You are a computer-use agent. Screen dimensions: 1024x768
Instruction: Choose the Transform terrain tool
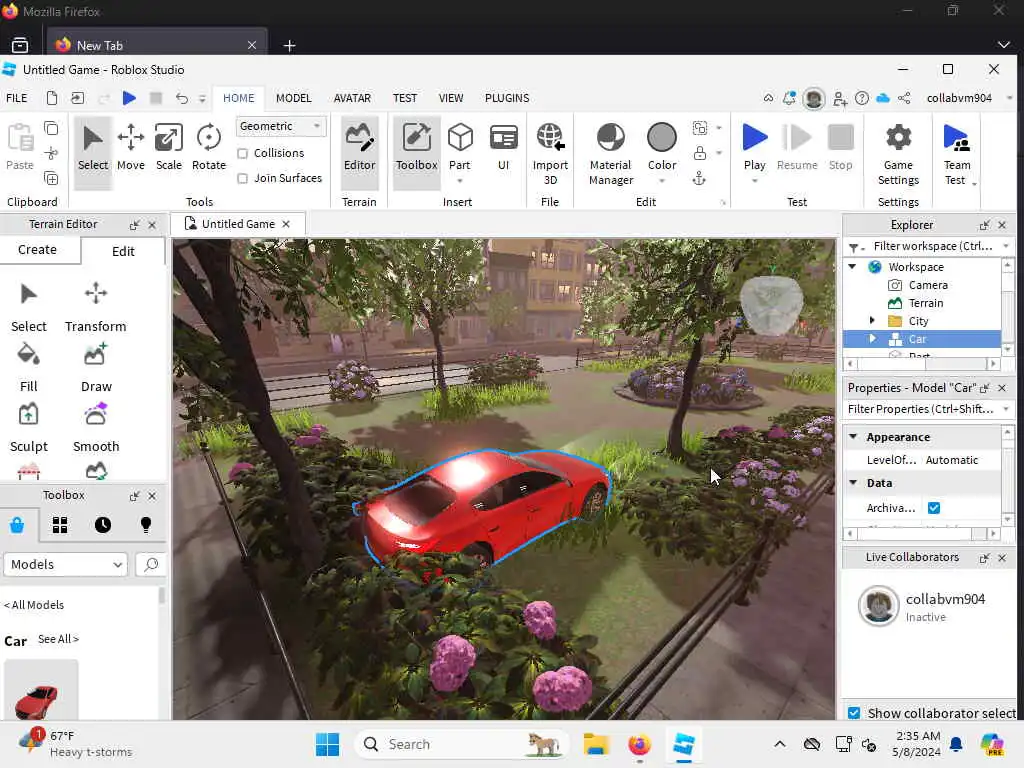point(95,308)
